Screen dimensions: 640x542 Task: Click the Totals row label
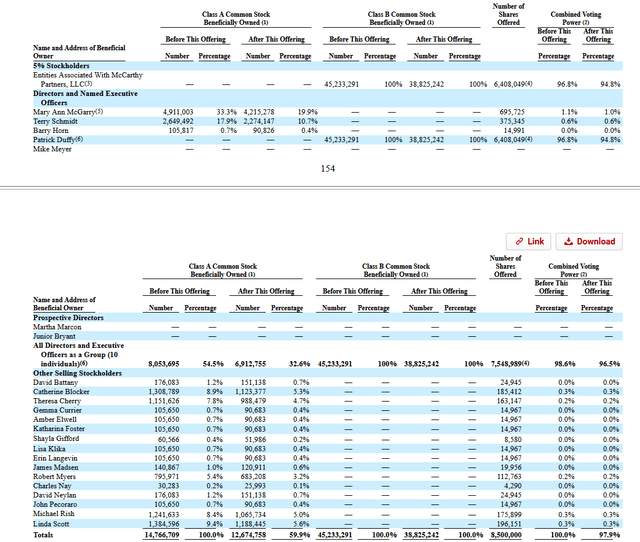point(43,535)
